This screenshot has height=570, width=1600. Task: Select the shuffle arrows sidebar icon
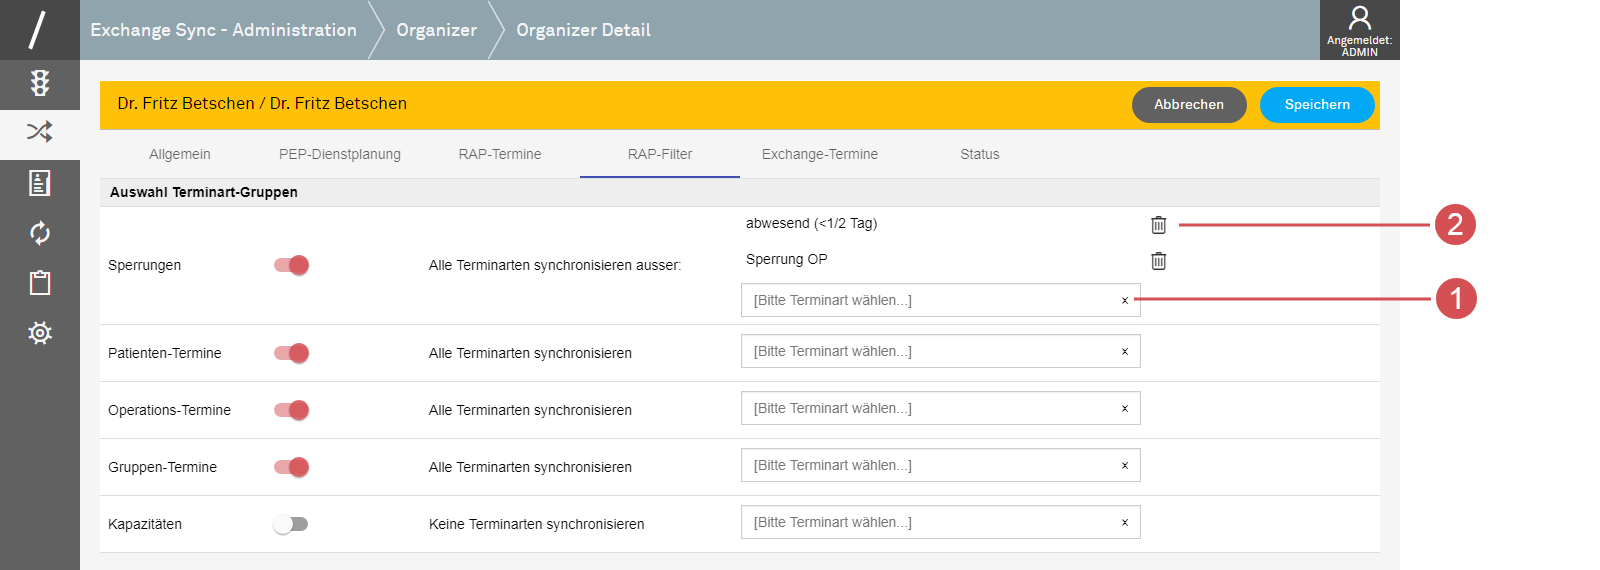coord(40,131)
